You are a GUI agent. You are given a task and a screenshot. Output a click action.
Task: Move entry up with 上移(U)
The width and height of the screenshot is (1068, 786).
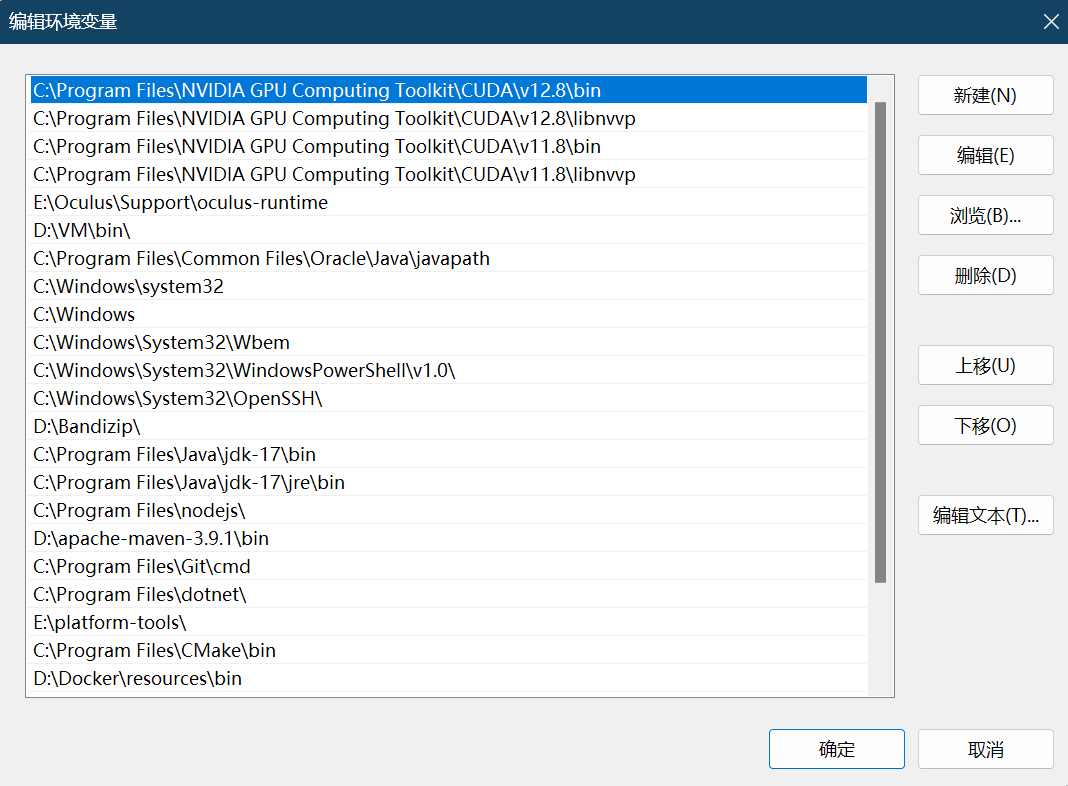(x=985, y=365)
